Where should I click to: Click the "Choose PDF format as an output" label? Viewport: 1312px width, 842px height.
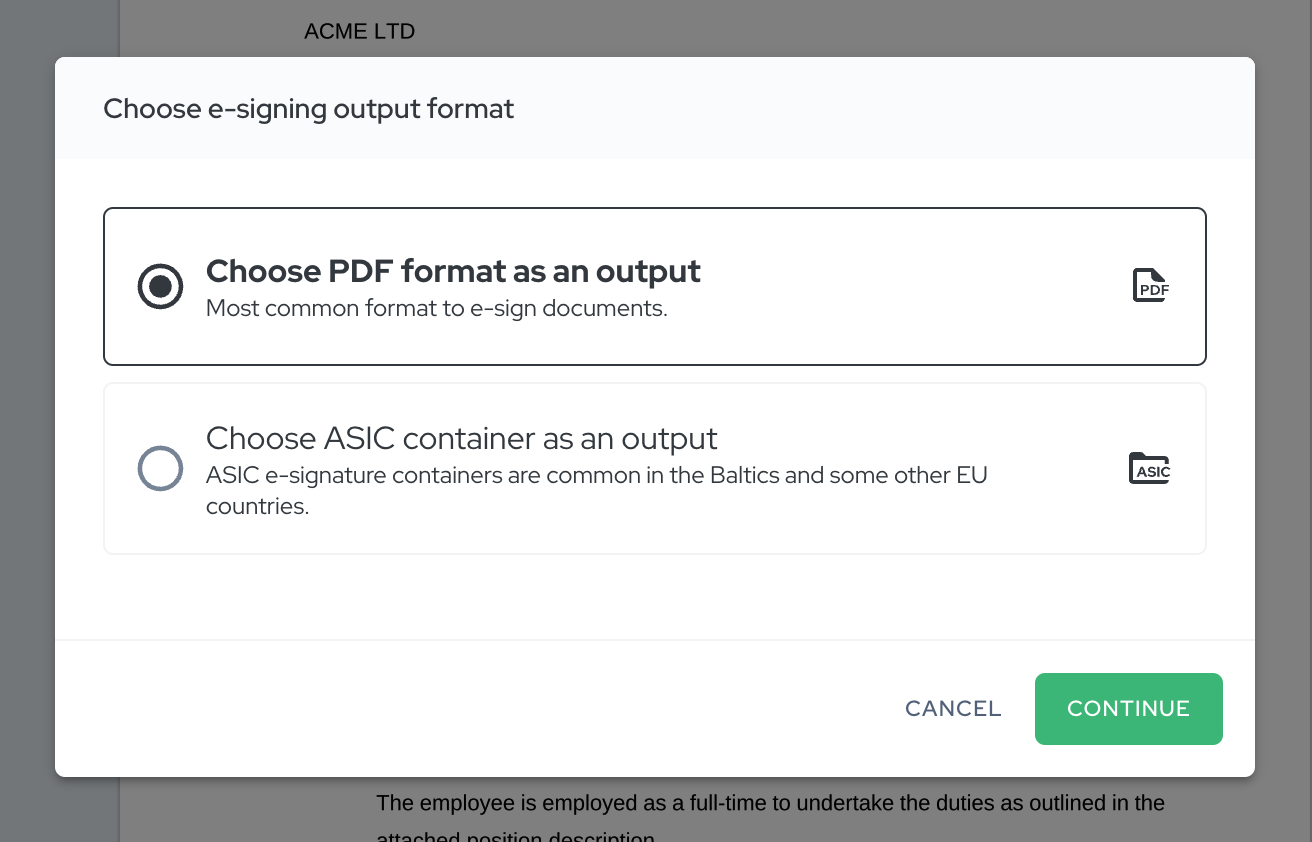tap(453, 271)
